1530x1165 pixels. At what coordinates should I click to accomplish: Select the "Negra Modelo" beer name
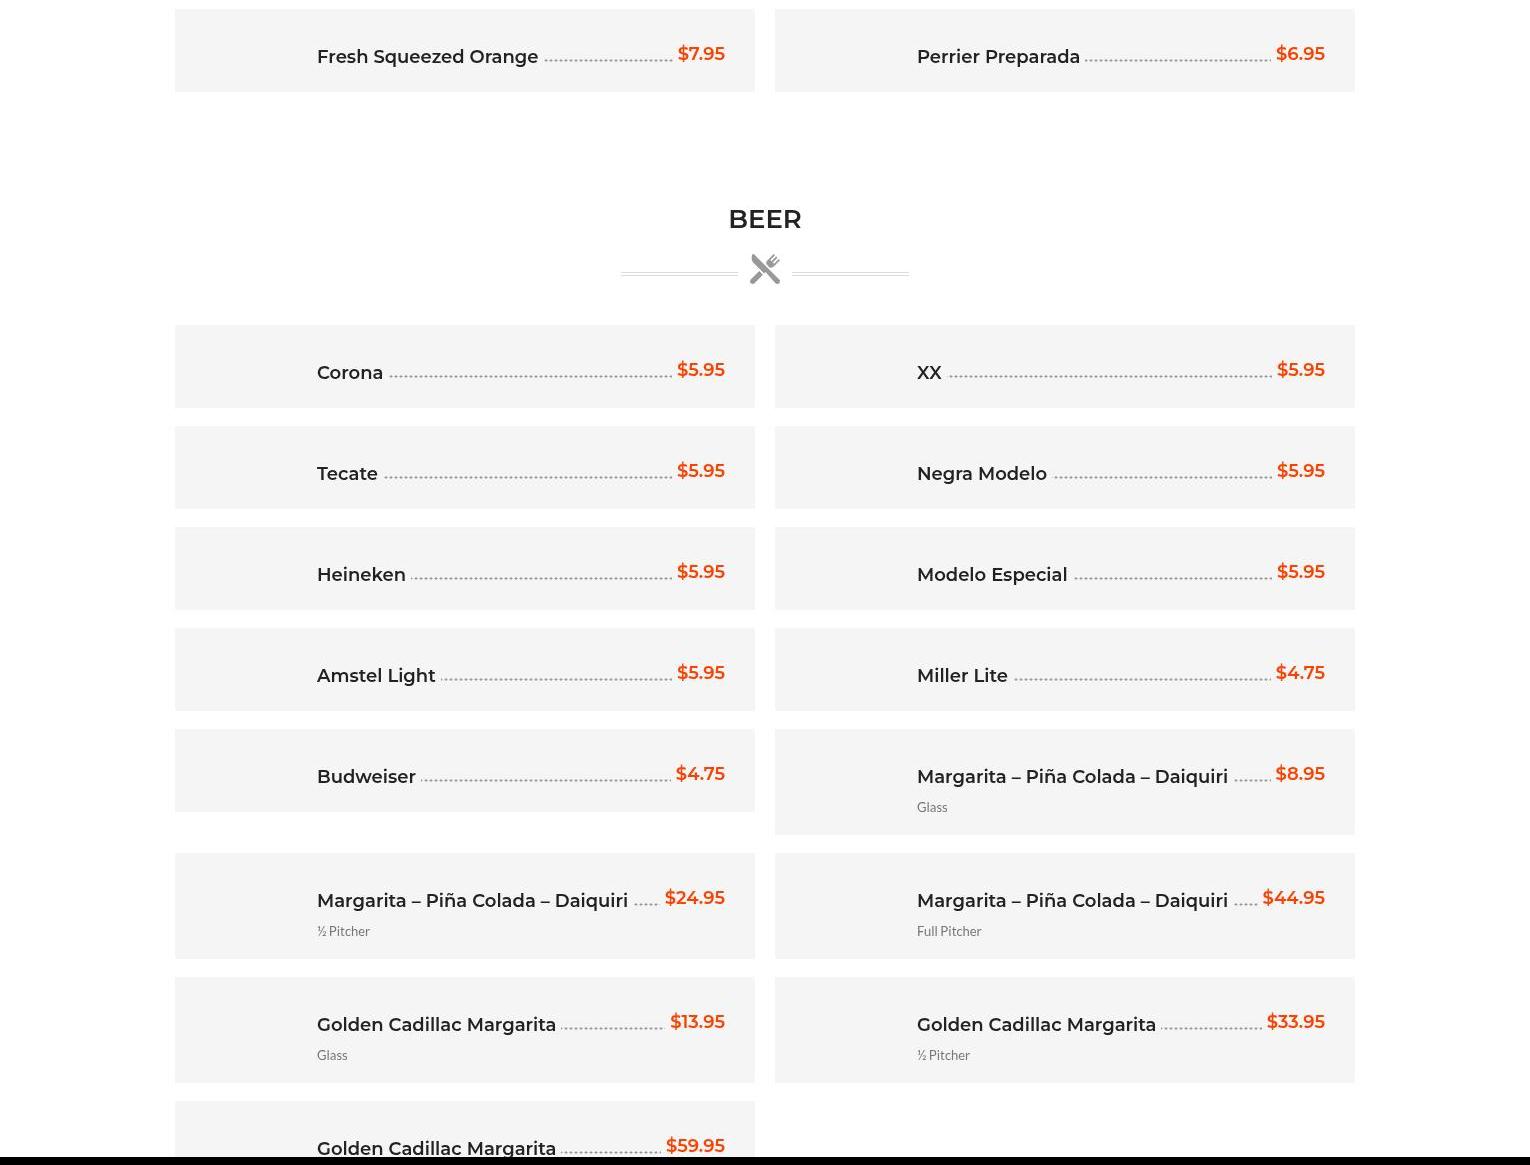point(982,474)
